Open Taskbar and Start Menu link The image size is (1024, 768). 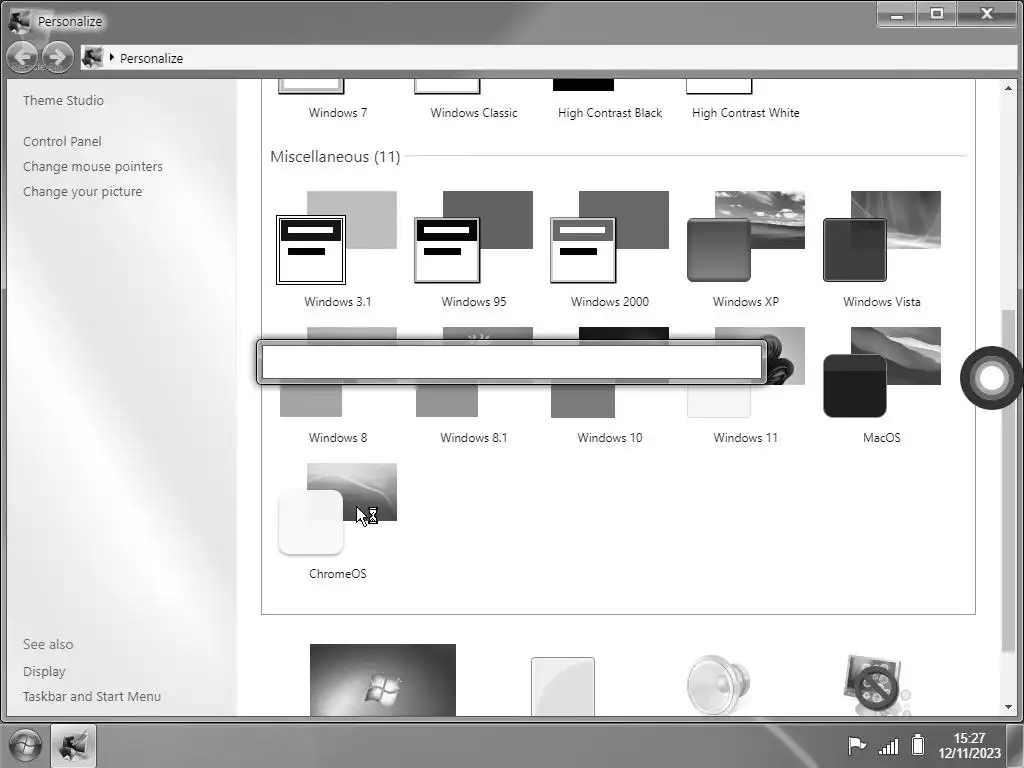(91, 696)
